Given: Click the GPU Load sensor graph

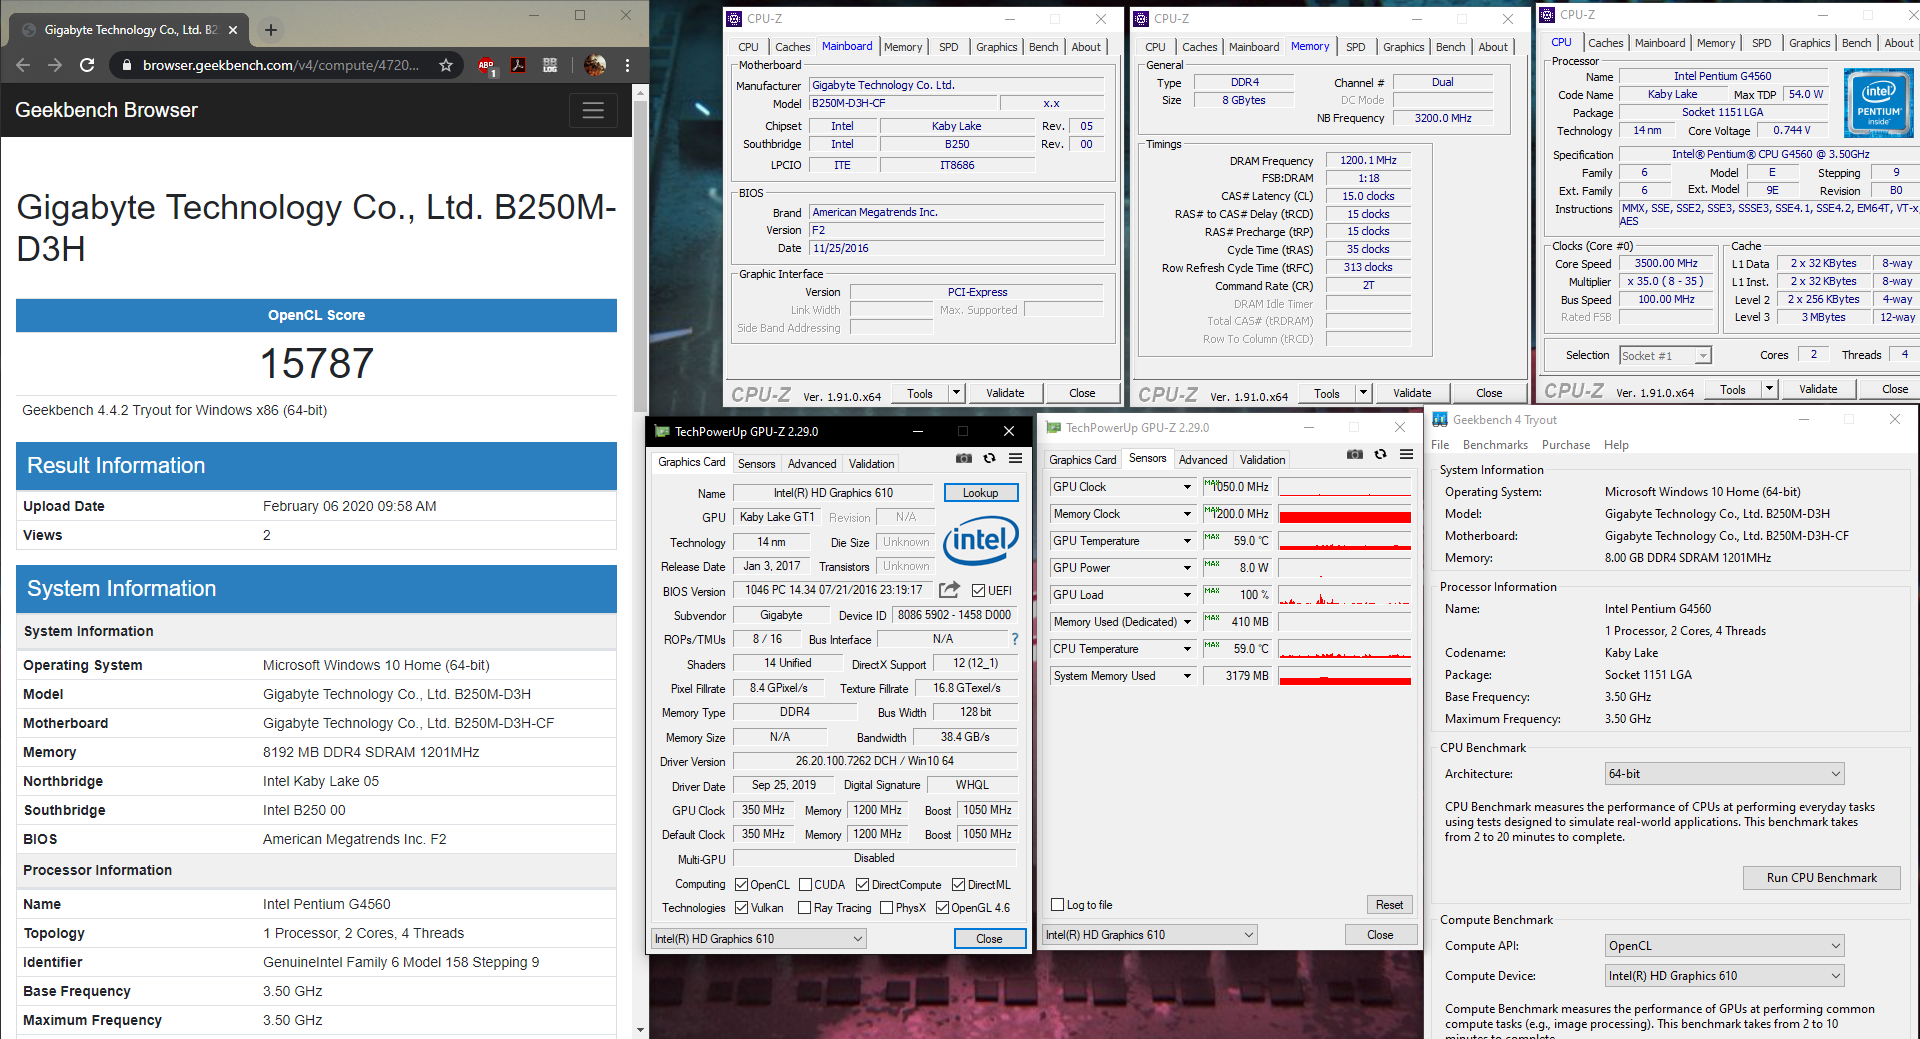Looking at the screenshot, I should click(x=1345, y=595).
